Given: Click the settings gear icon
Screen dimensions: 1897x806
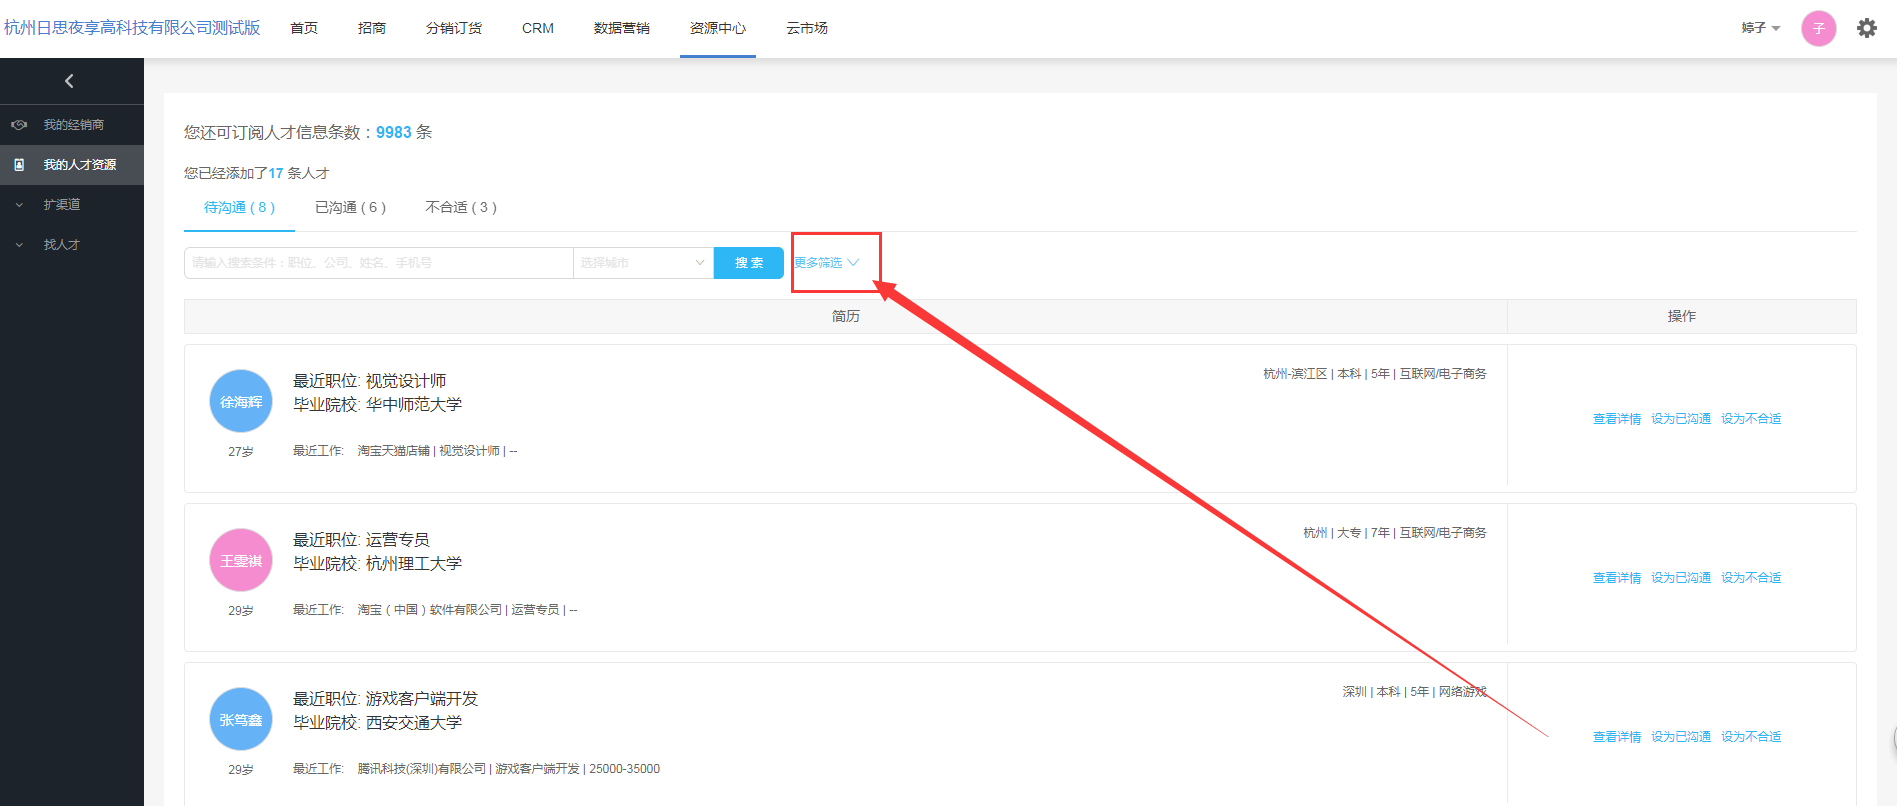Looking at the screenshot, I should (1866, 28).
